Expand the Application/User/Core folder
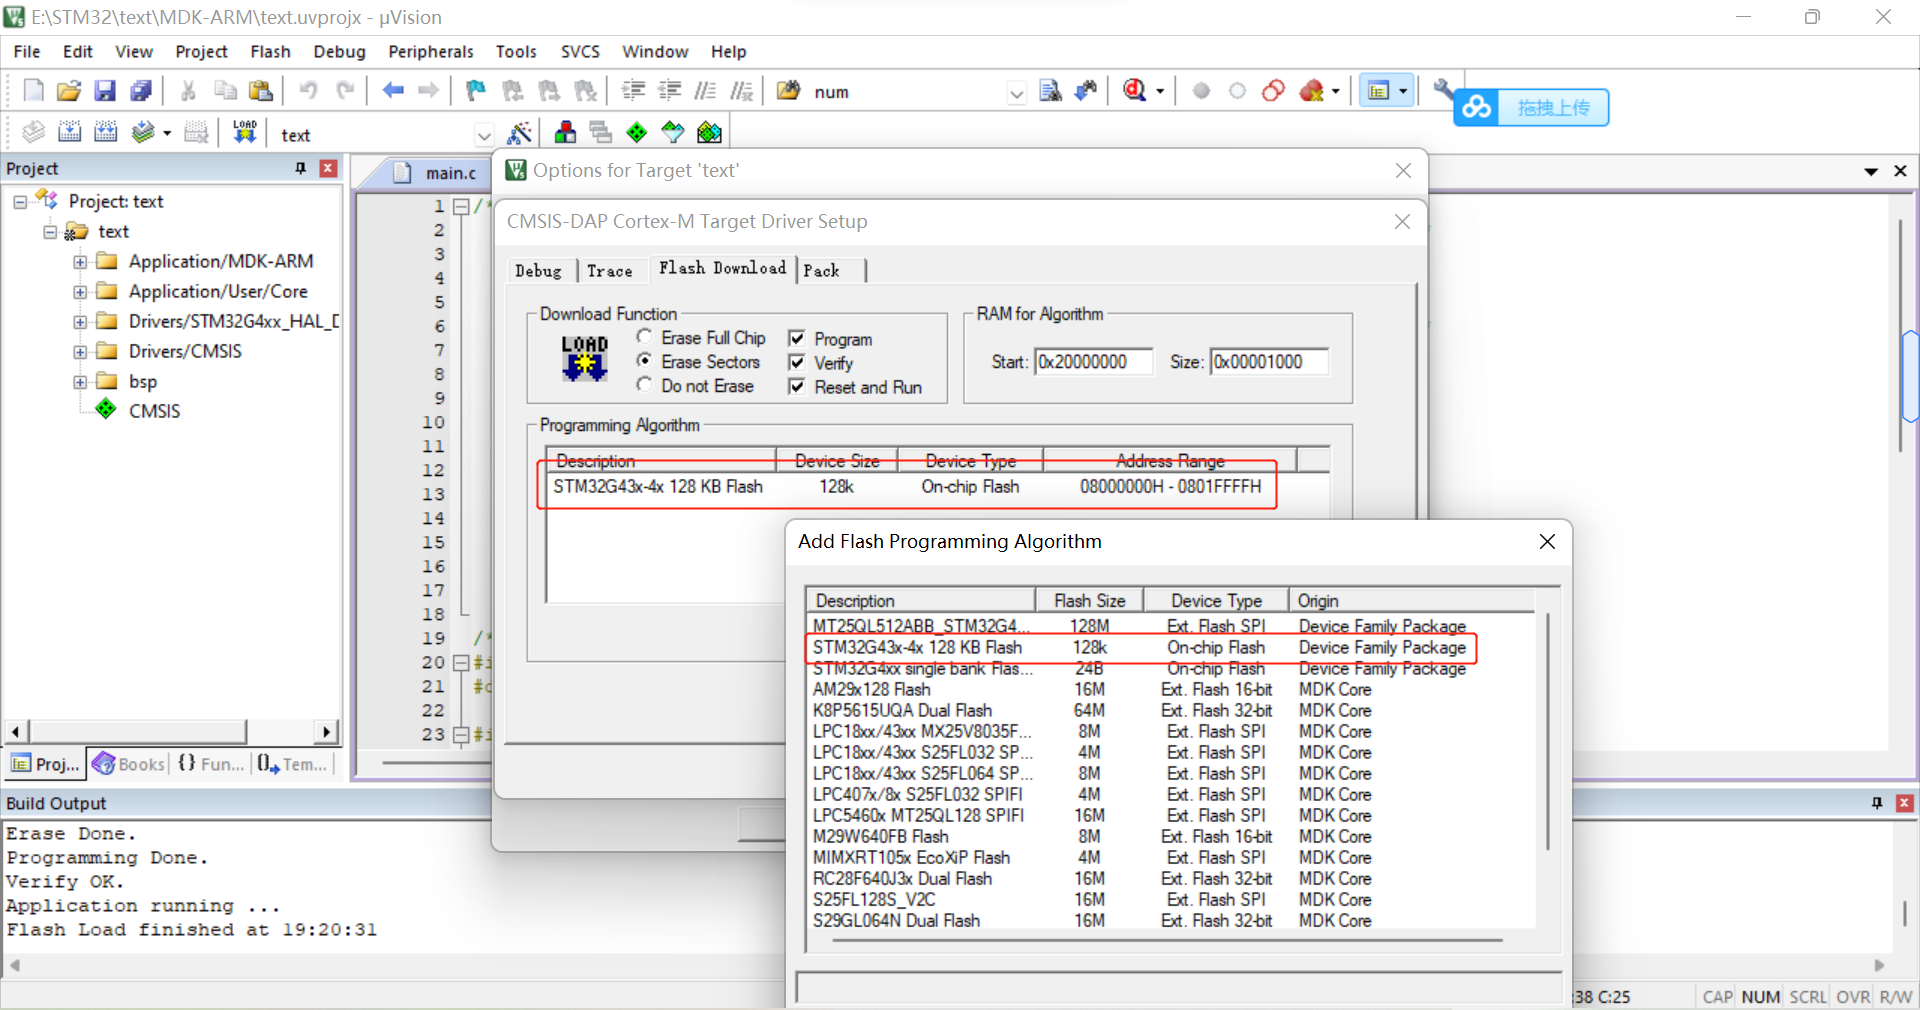 coord(80,292)
